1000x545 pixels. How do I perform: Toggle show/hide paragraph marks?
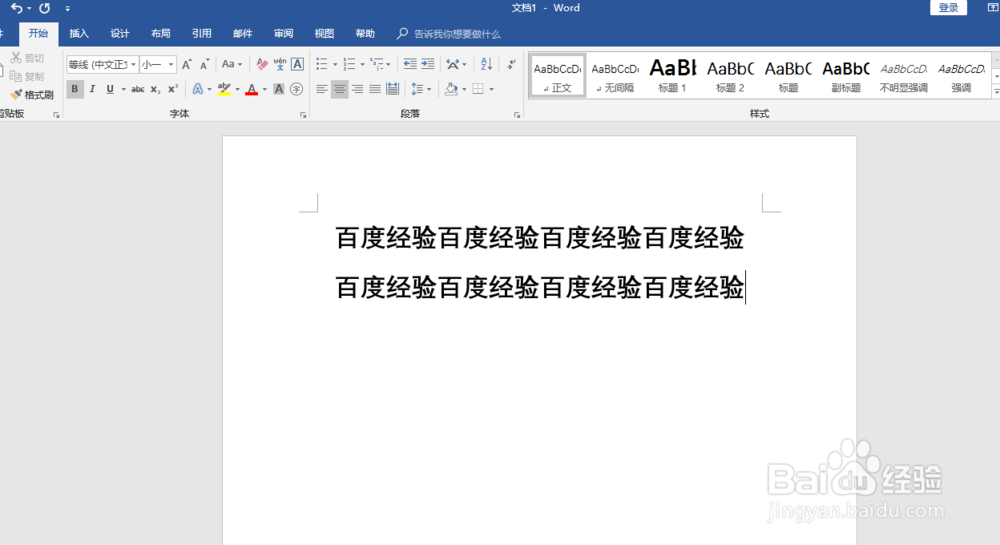(511, 64)
